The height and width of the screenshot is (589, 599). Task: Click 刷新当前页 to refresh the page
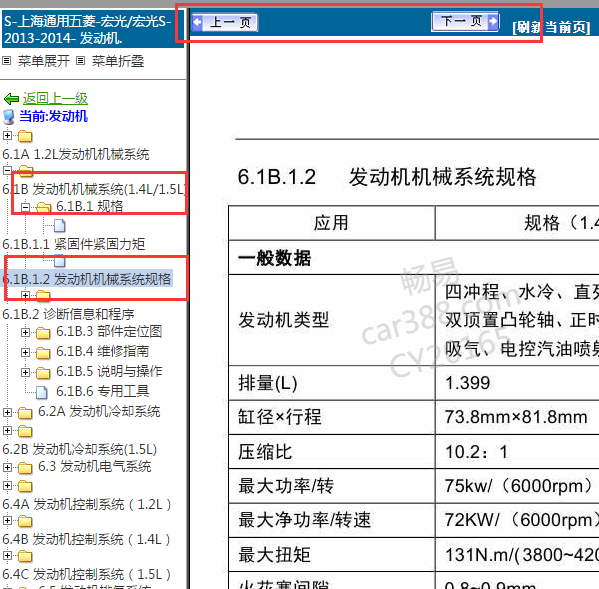(551, 27)
